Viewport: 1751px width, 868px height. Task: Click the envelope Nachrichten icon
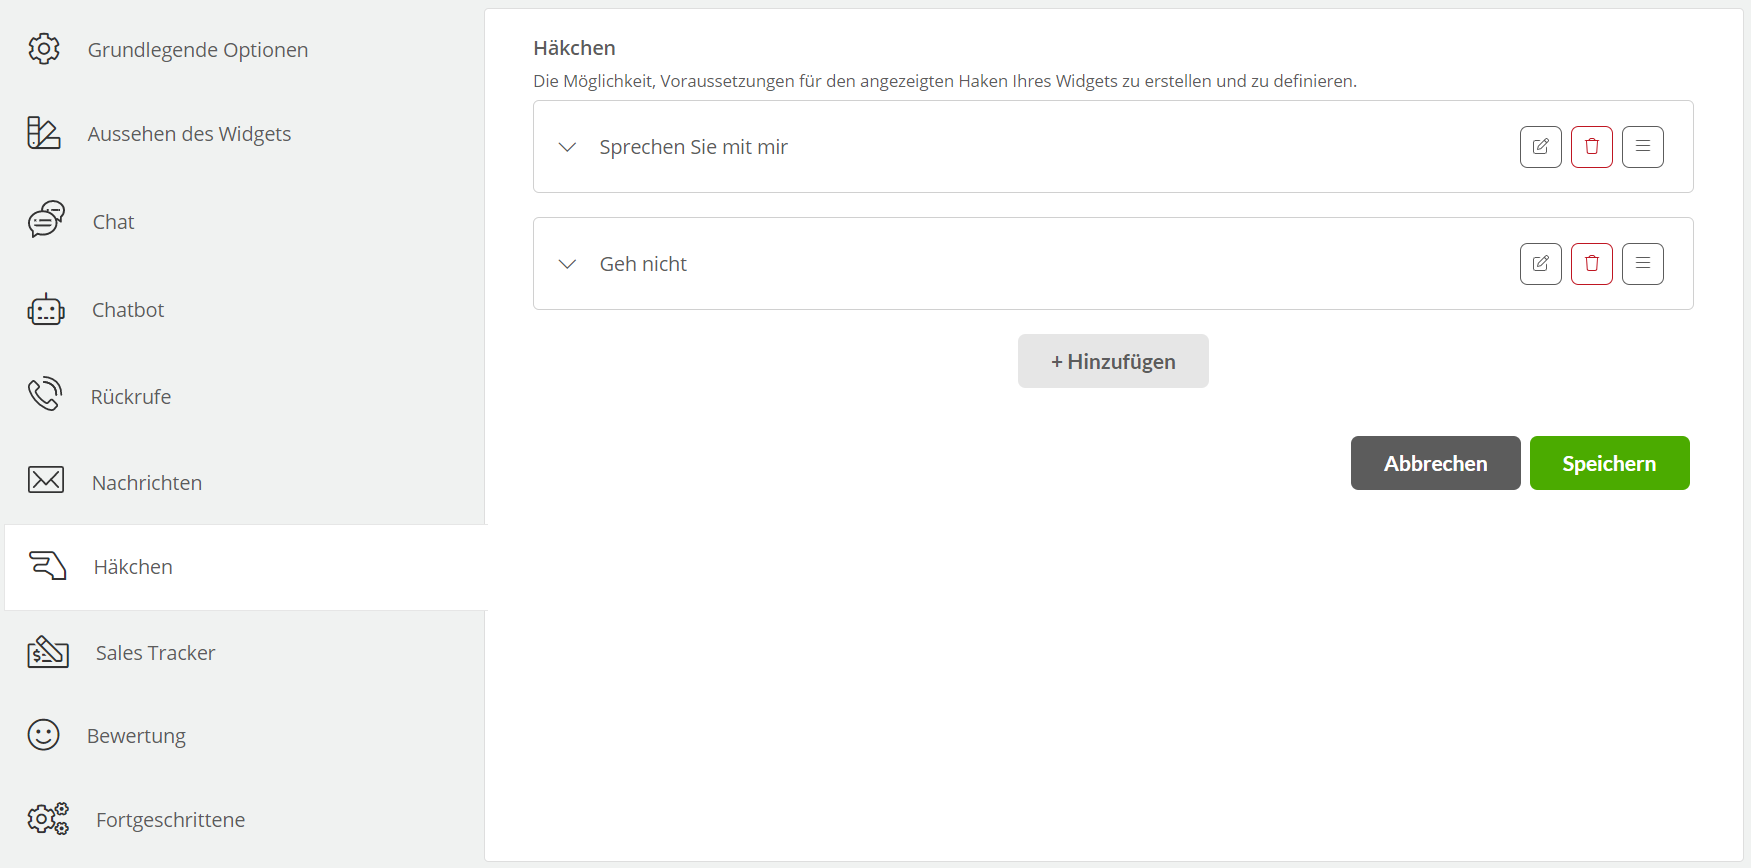pyautogui.click(x=46, y=480)
